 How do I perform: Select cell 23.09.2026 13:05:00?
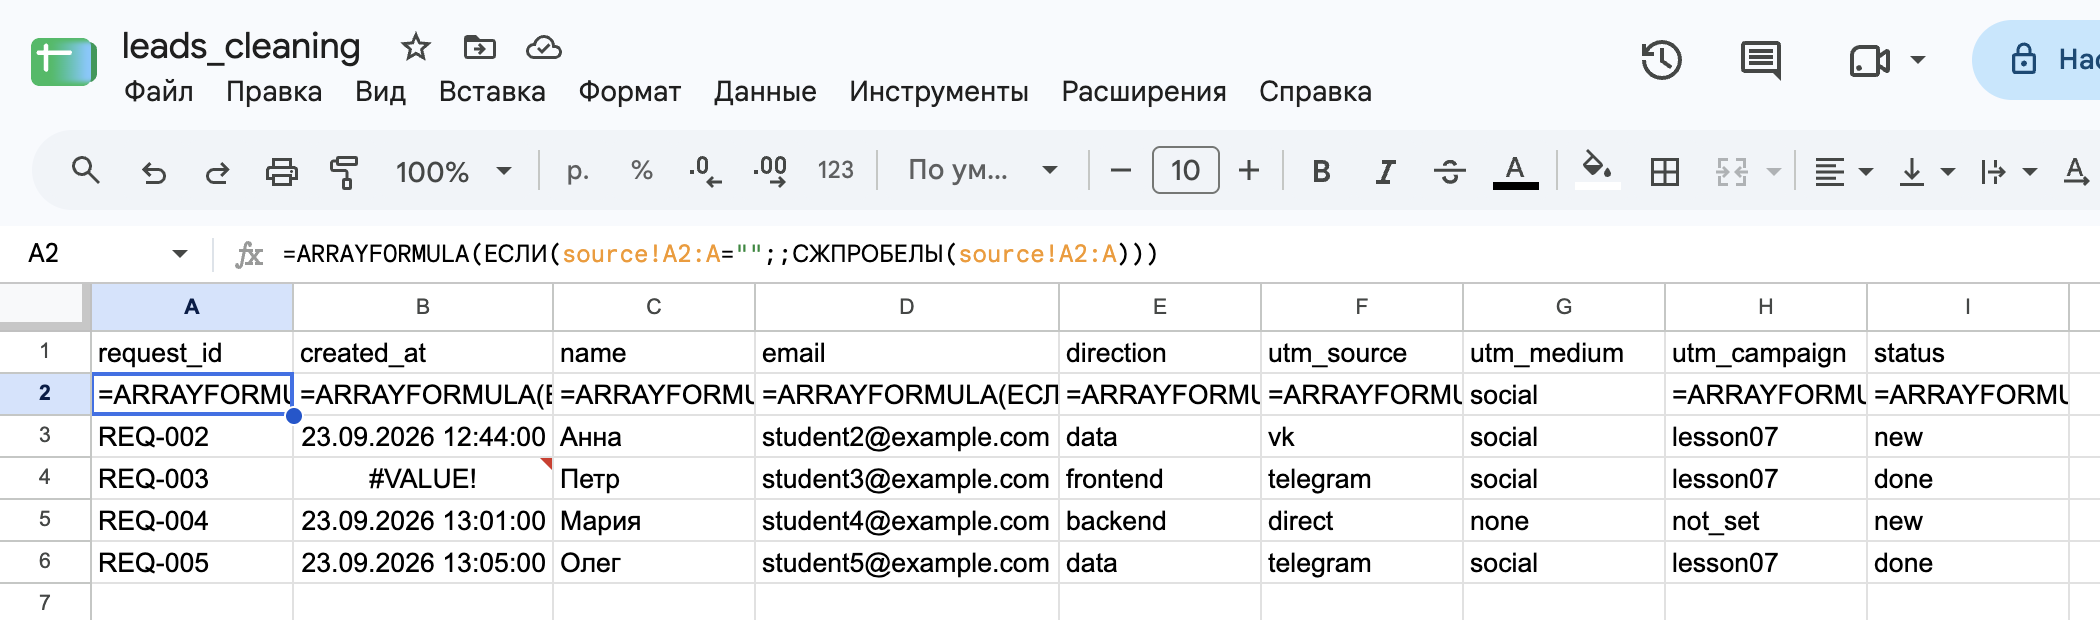[423, 562]
